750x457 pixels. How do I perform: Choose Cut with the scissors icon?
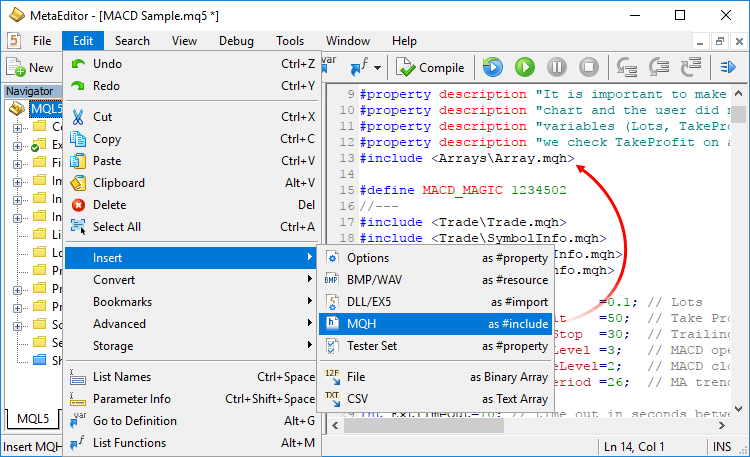[105, 117]
